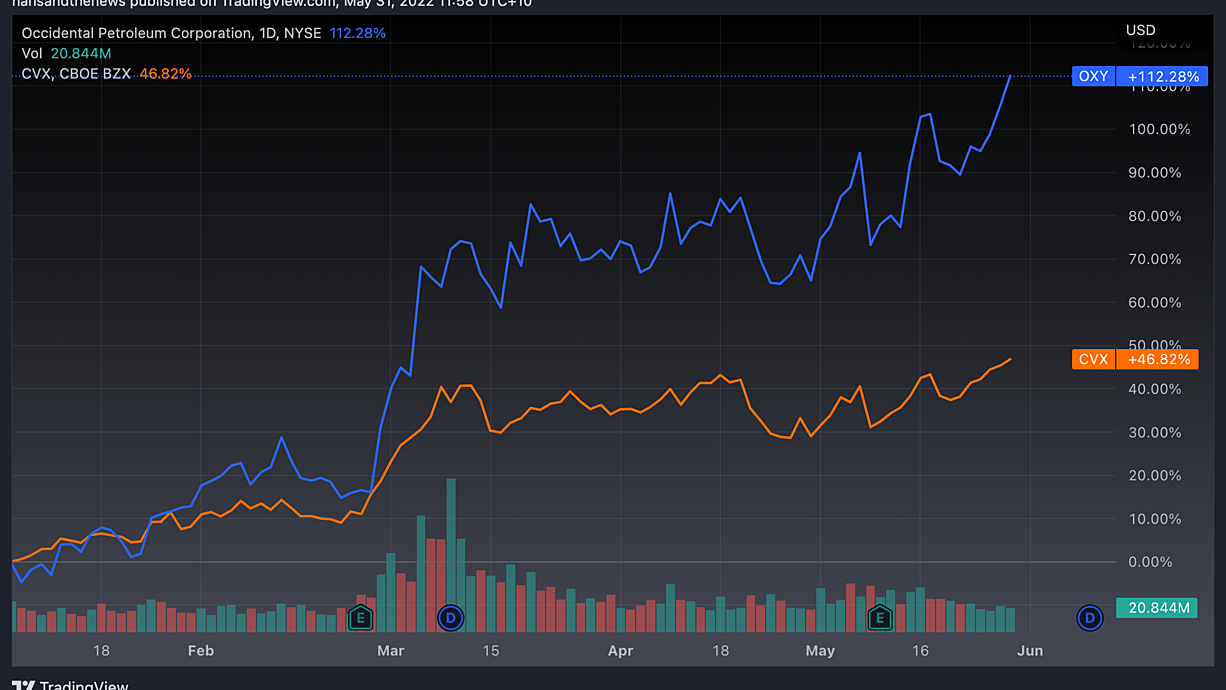
Task: Click the Feb date label
Action: click(x=201, y=650)
